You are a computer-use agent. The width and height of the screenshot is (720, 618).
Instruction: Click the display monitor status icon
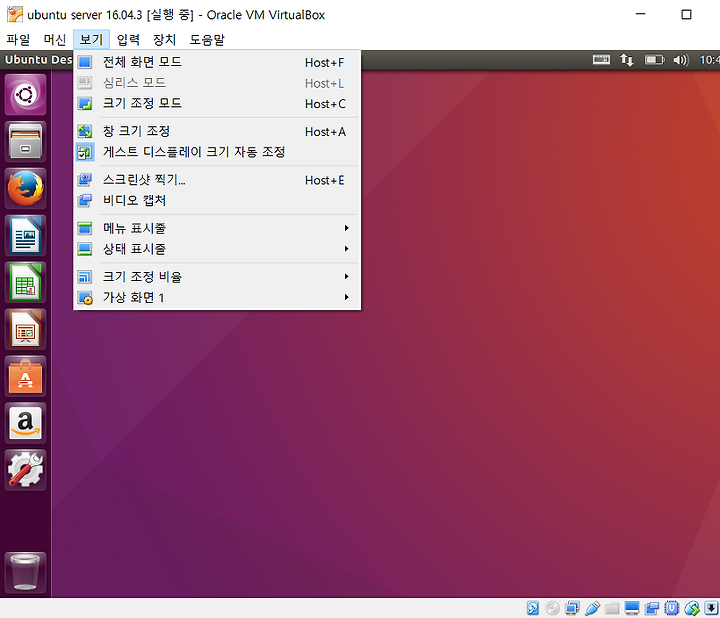[632, 608]
